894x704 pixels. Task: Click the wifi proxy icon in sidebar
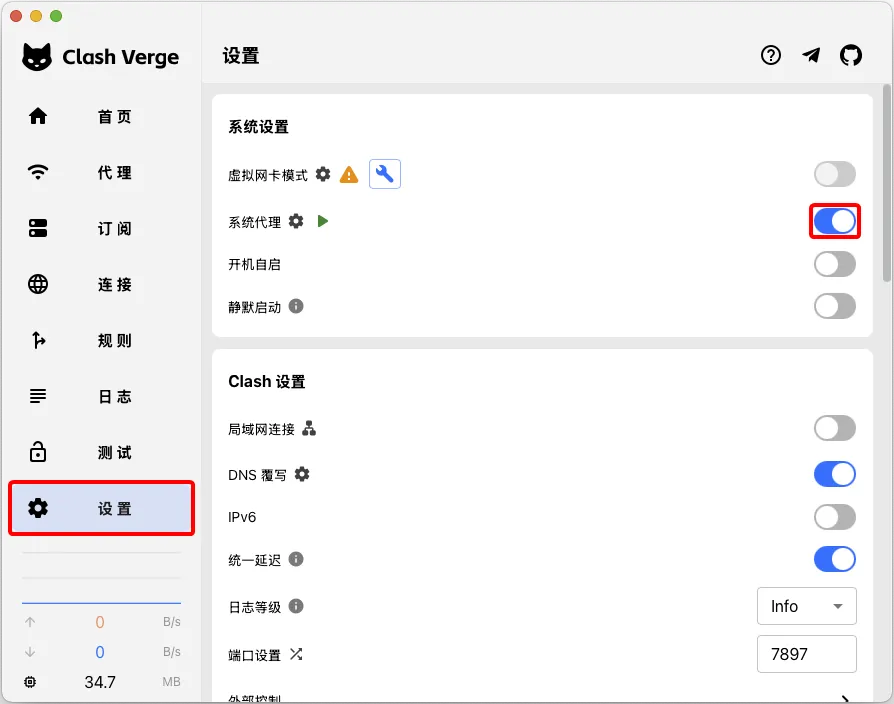[x=38, y=172]
